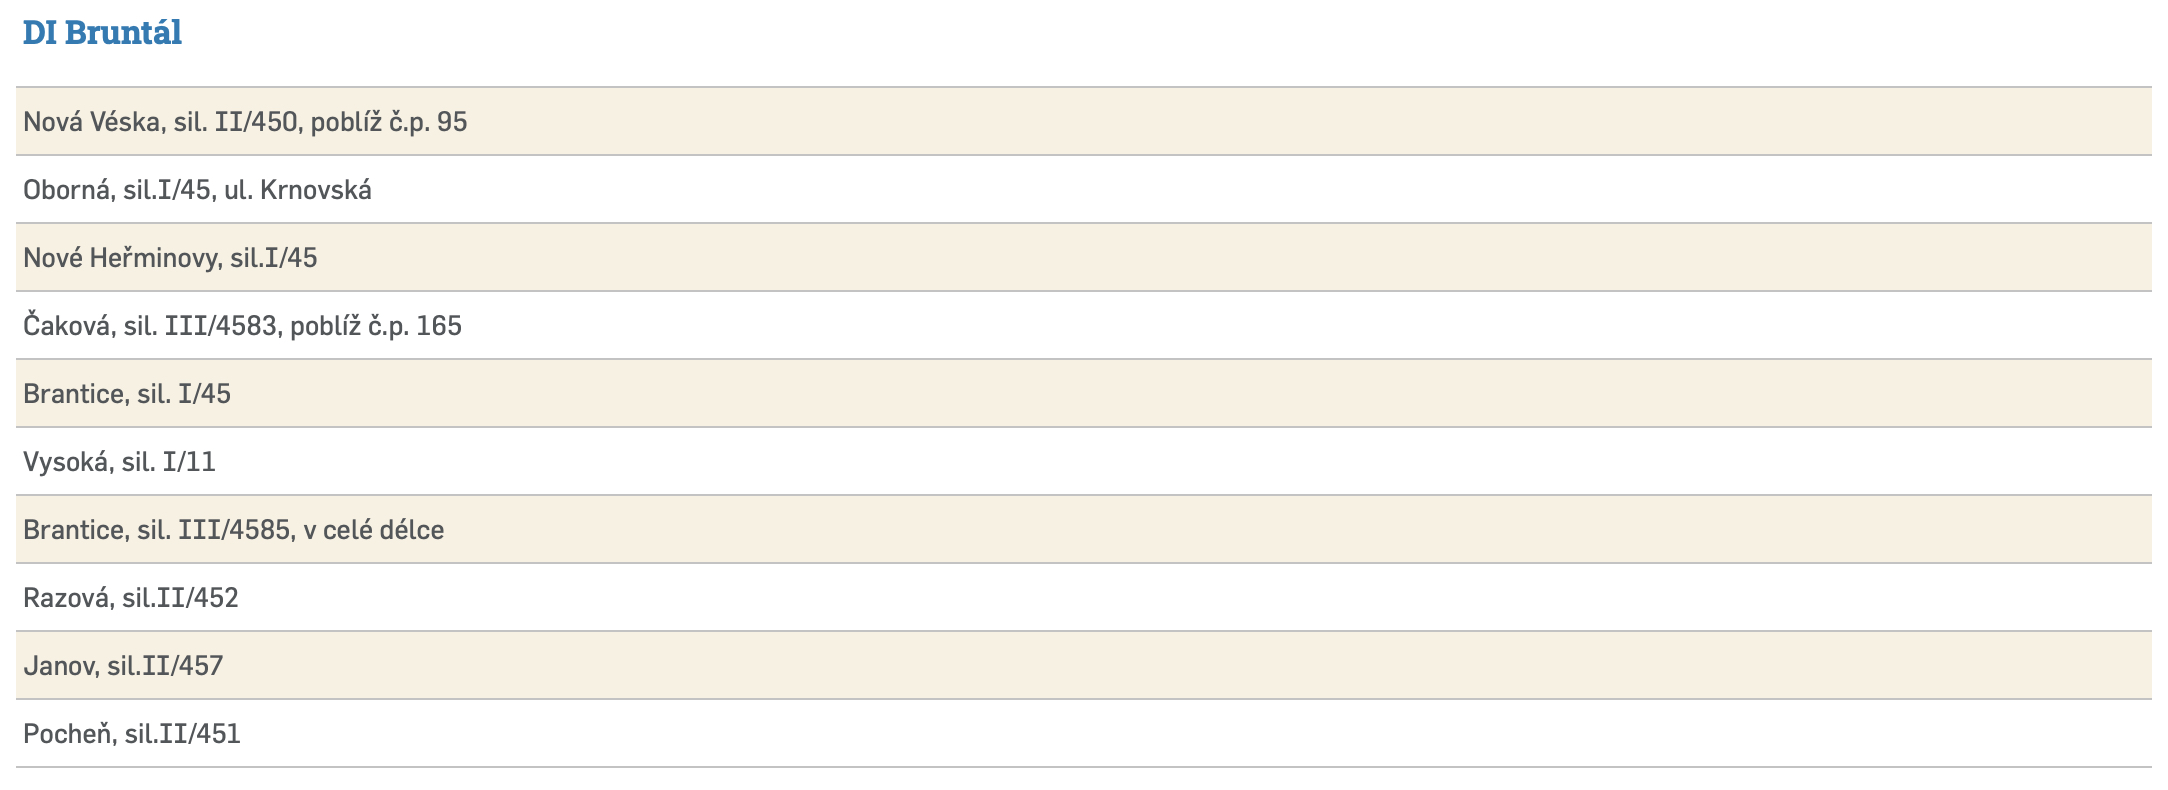This screenshot has height=790, width=2168.
Task: Click the road number II/450
Action: (x=256, y=122)
